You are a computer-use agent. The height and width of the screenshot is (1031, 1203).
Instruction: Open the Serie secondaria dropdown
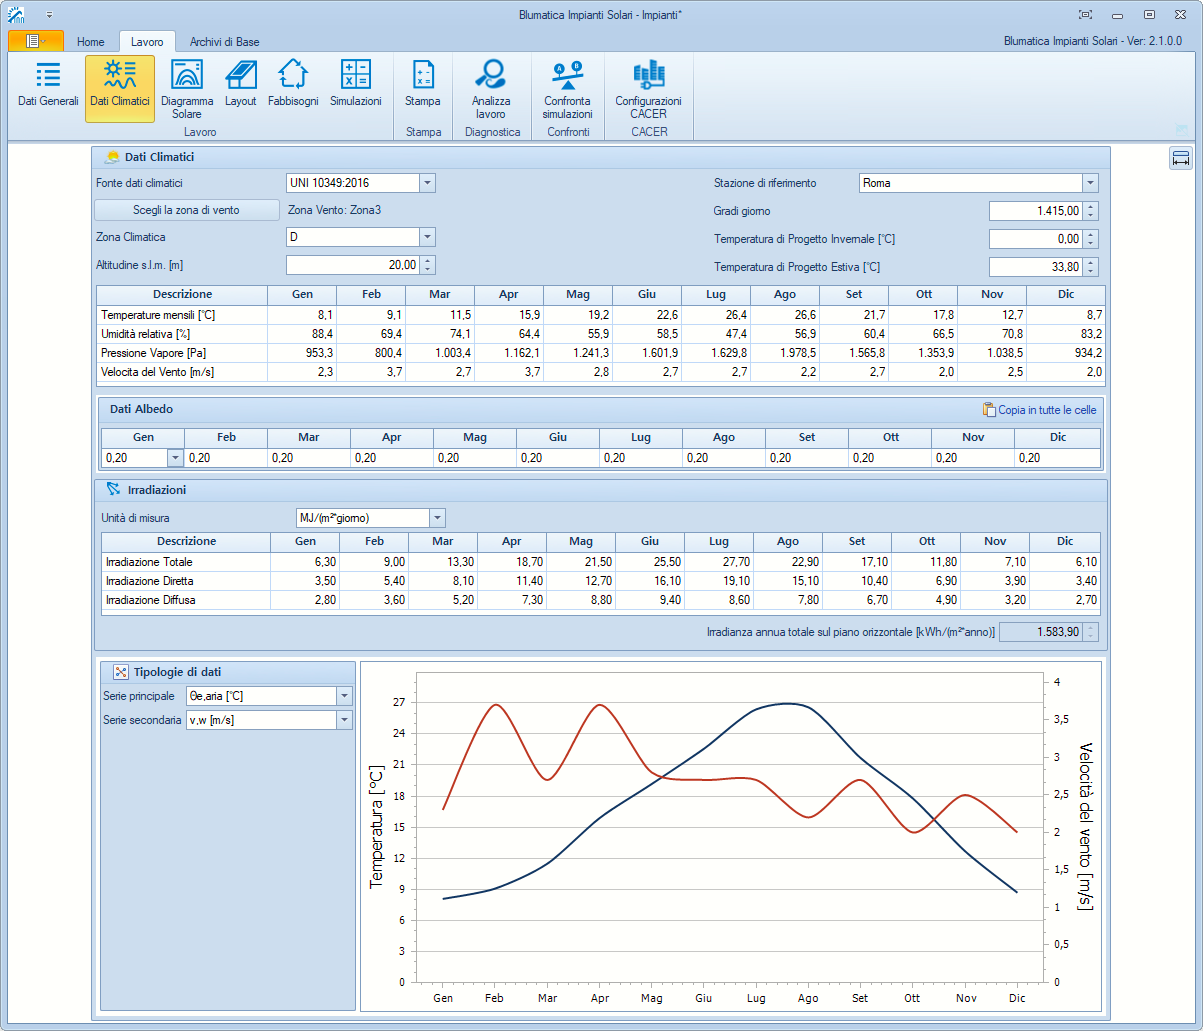(x=344, y=720)
